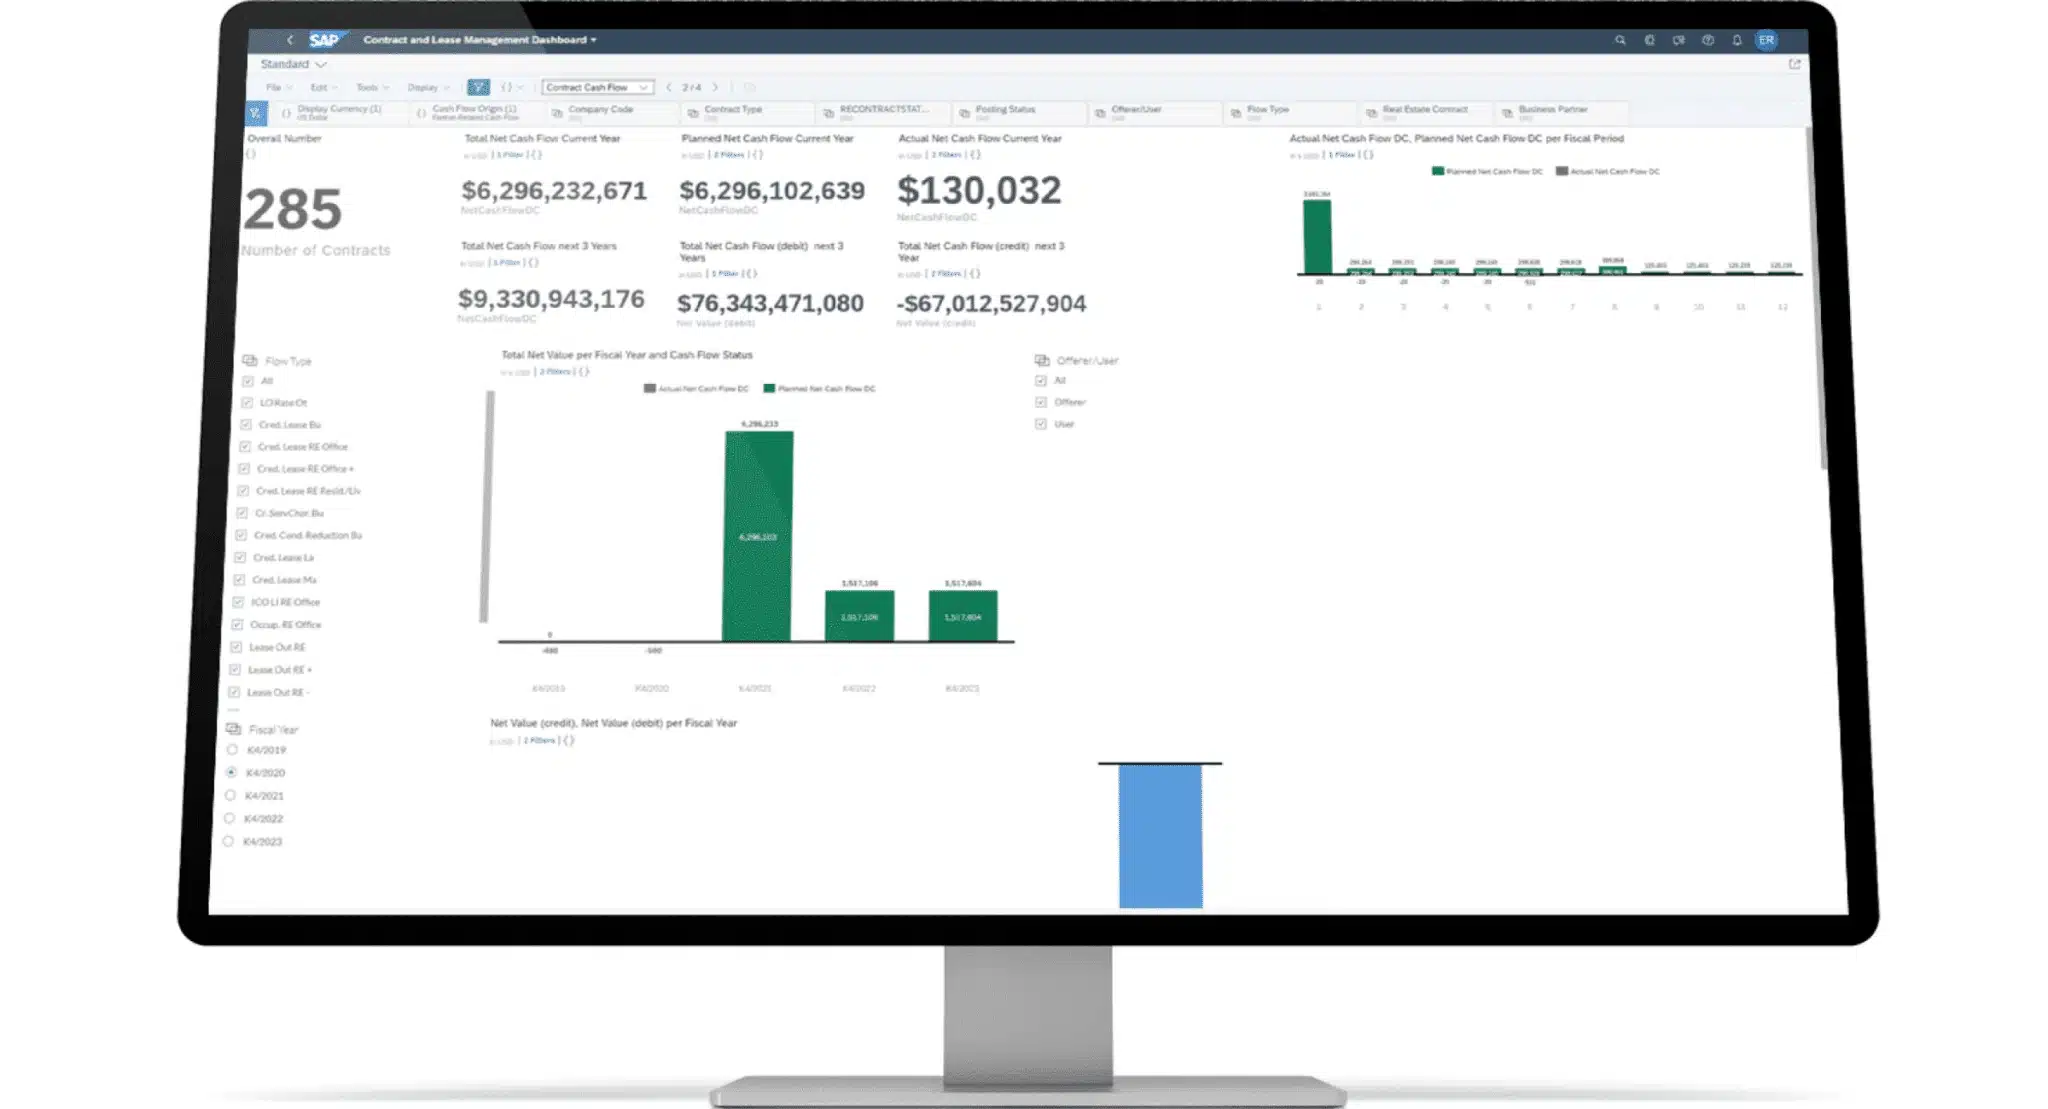Click the Fiscal Year panel header icon
This screenshot has width=2048, height=1109.
(x=234, y=729)
